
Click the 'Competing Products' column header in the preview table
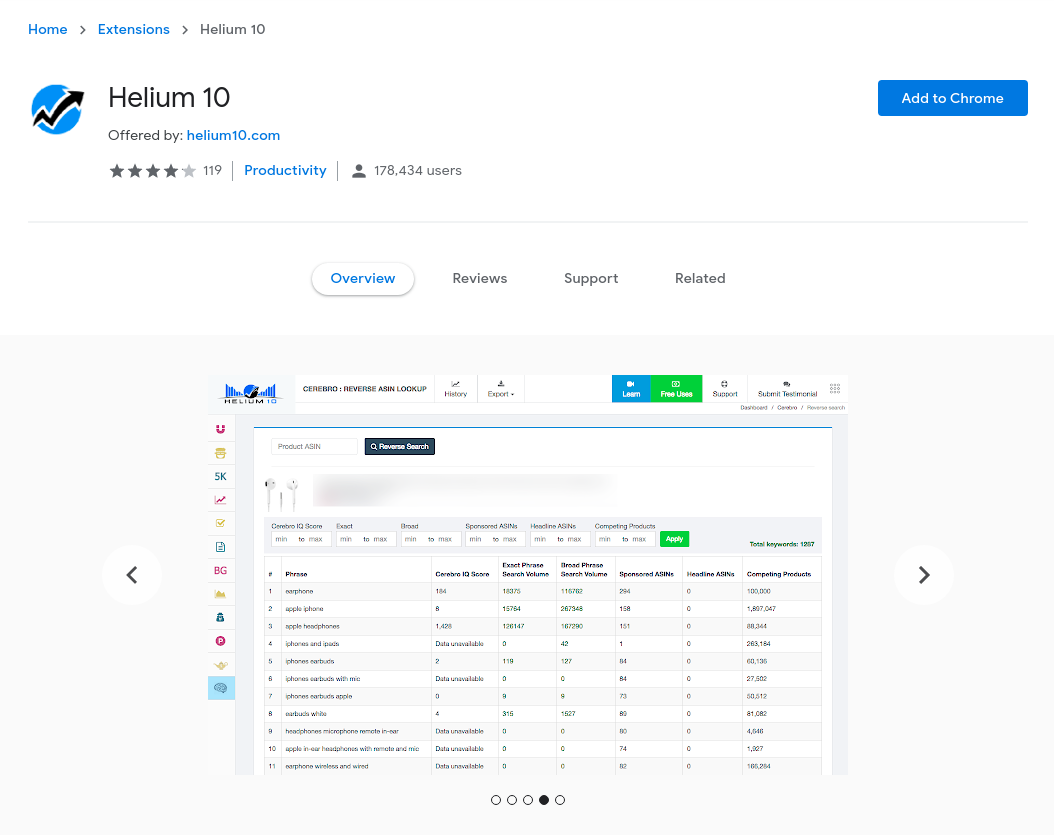pyautogui.click(x=779, y=574)
